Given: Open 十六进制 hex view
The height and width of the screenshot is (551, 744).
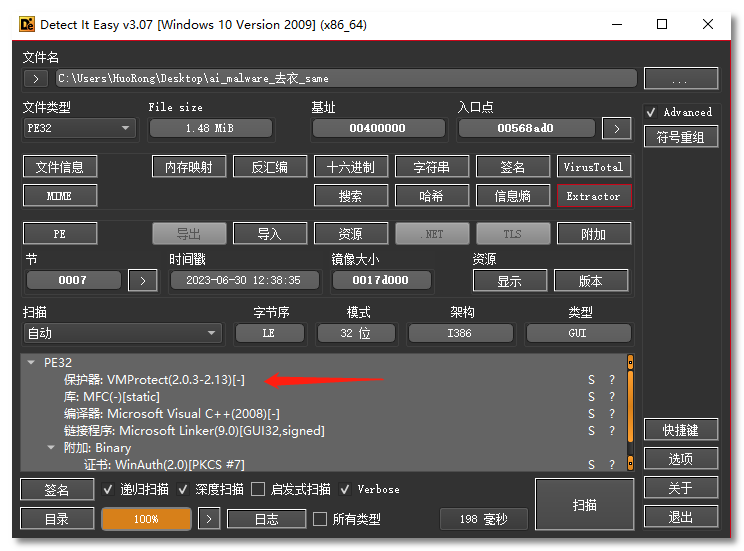Looking at the screenshot, I should coord(351,167).
